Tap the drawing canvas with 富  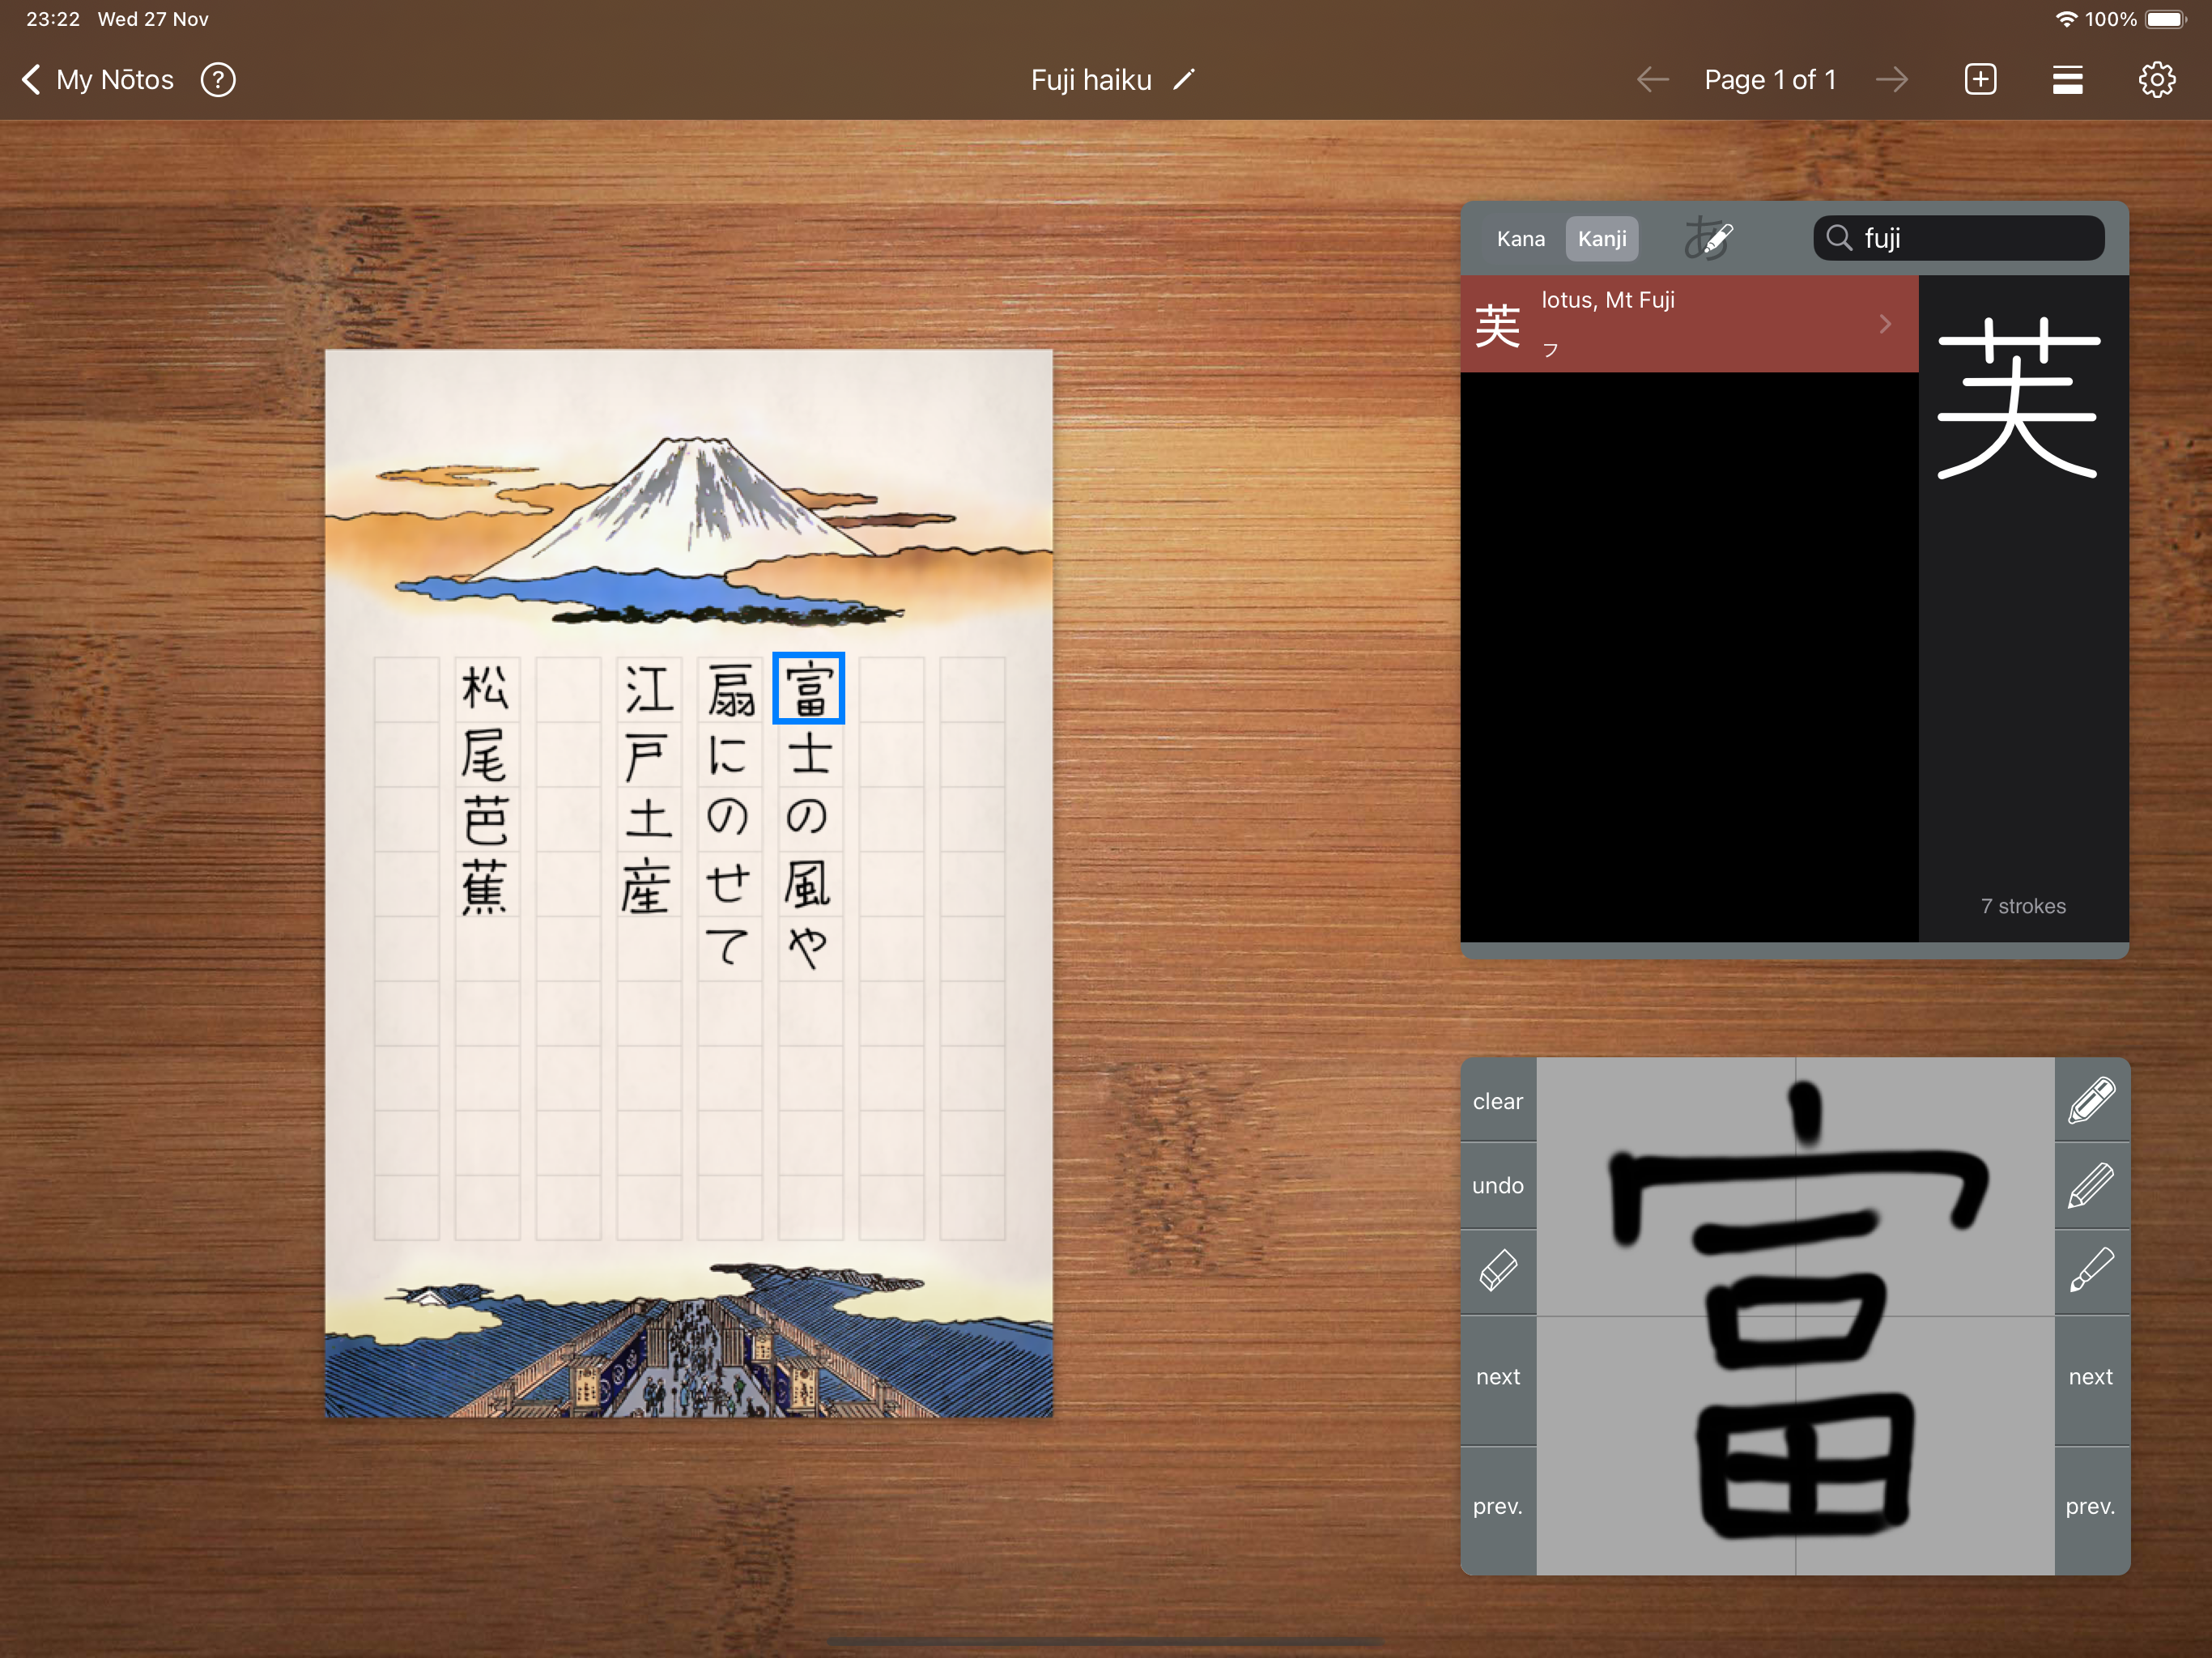coord(1795,1316)
